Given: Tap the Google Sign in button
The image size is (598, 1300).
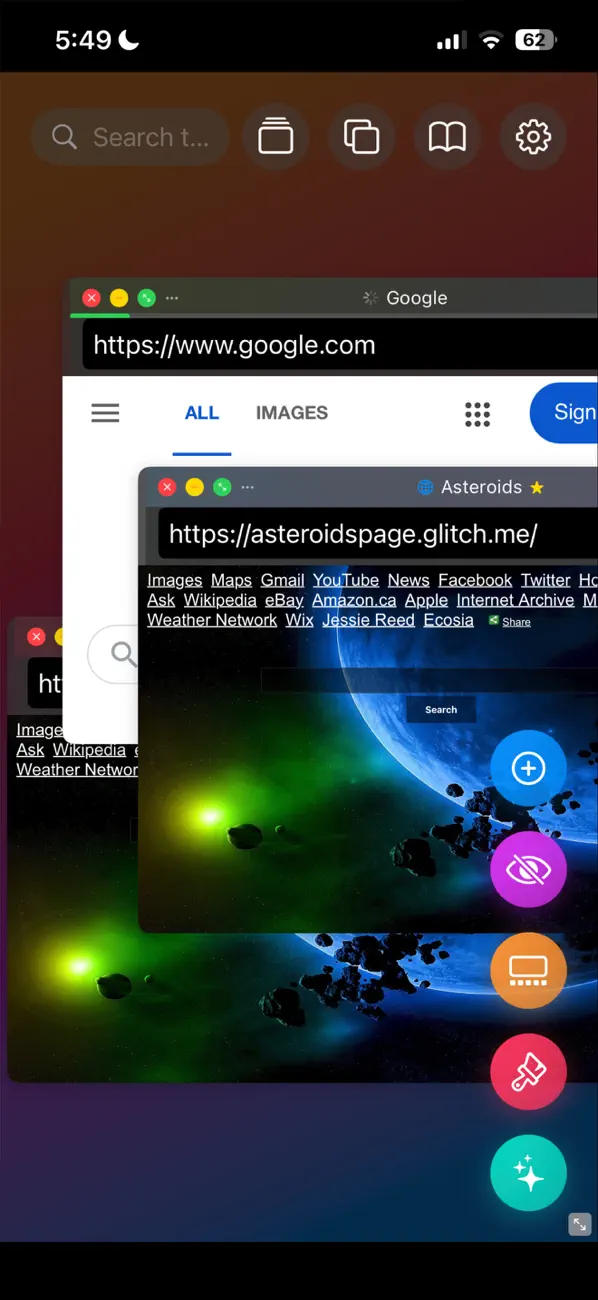Looking at the screenshot, I should click(x=565, y=412).
